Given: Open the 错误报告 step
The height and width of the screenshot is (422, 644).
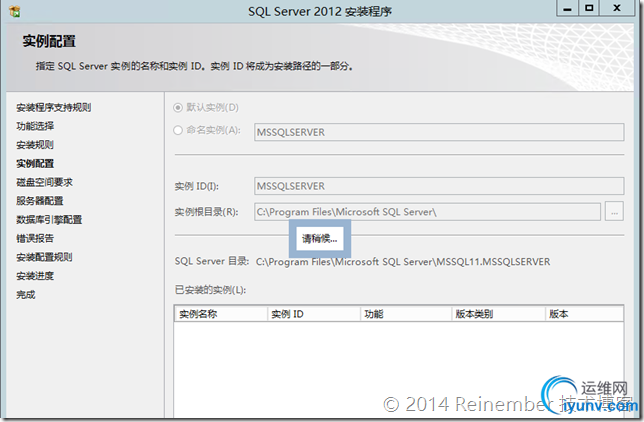Looking at the screenshot, I should [x=35, y=238].
